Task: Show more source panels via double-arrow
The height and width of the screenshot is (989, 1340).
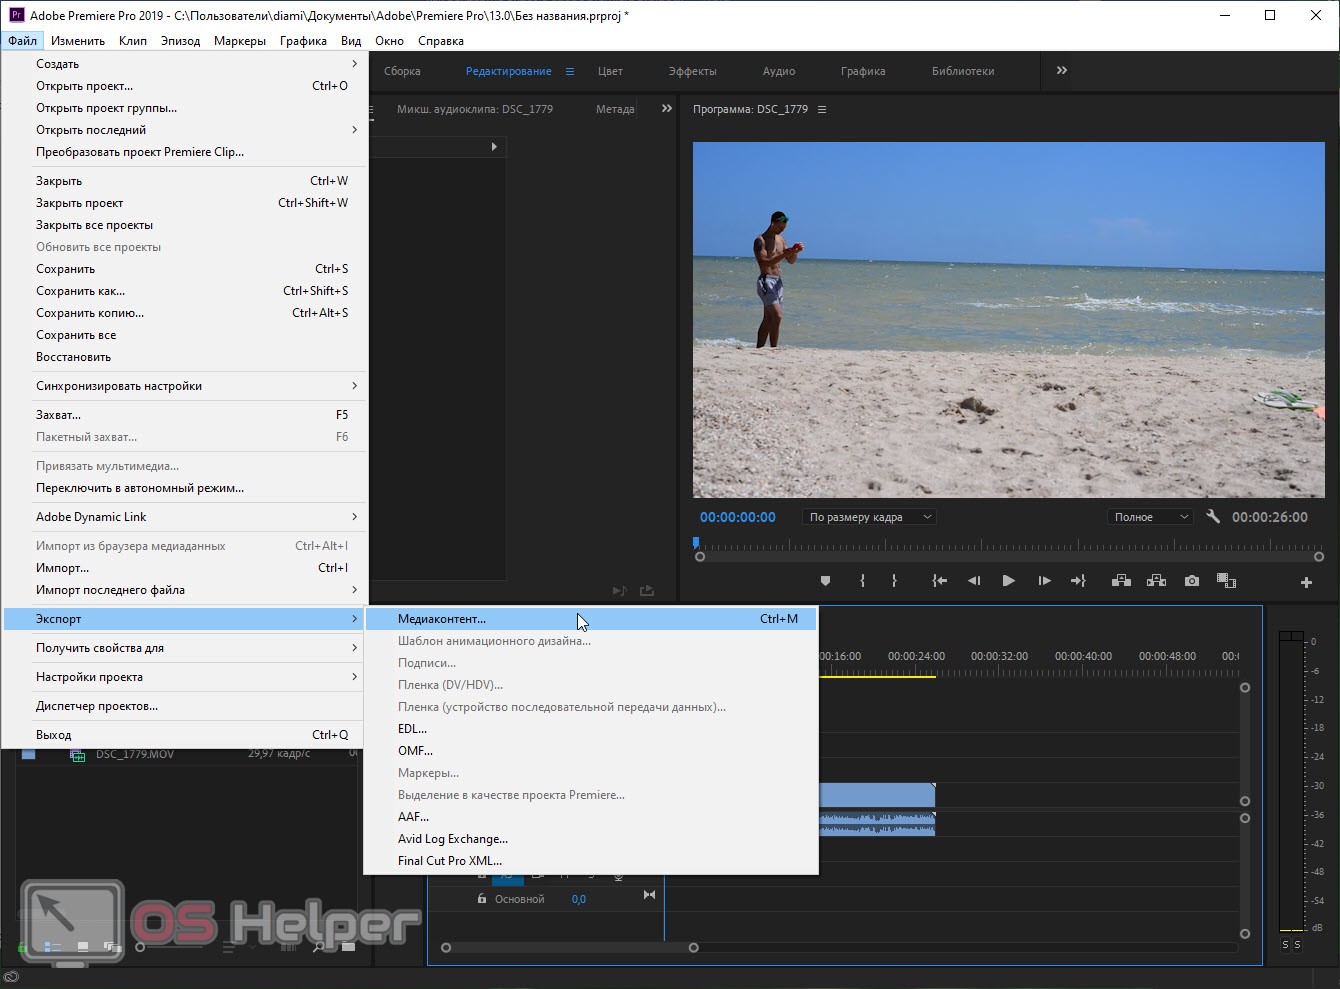Action: pyautogui.click(x=667, y=108)
